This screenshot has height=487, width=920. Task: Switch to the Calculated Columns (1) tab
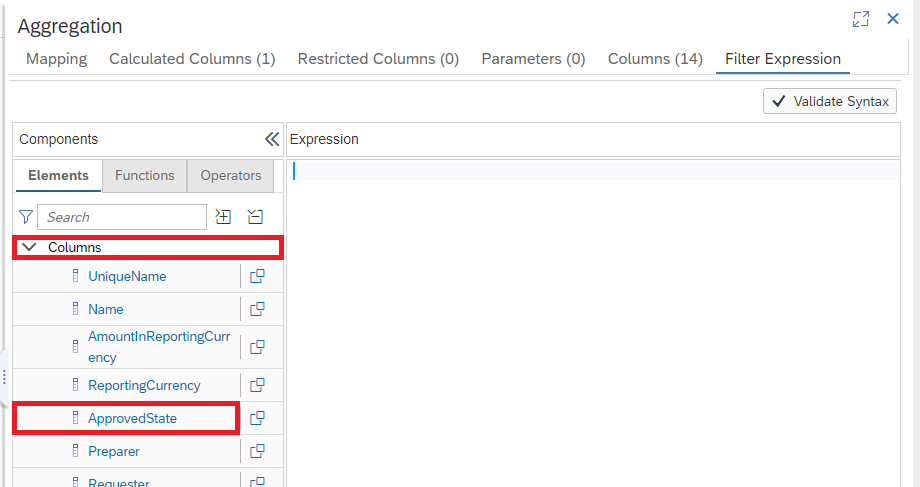[x=192, y=59]
